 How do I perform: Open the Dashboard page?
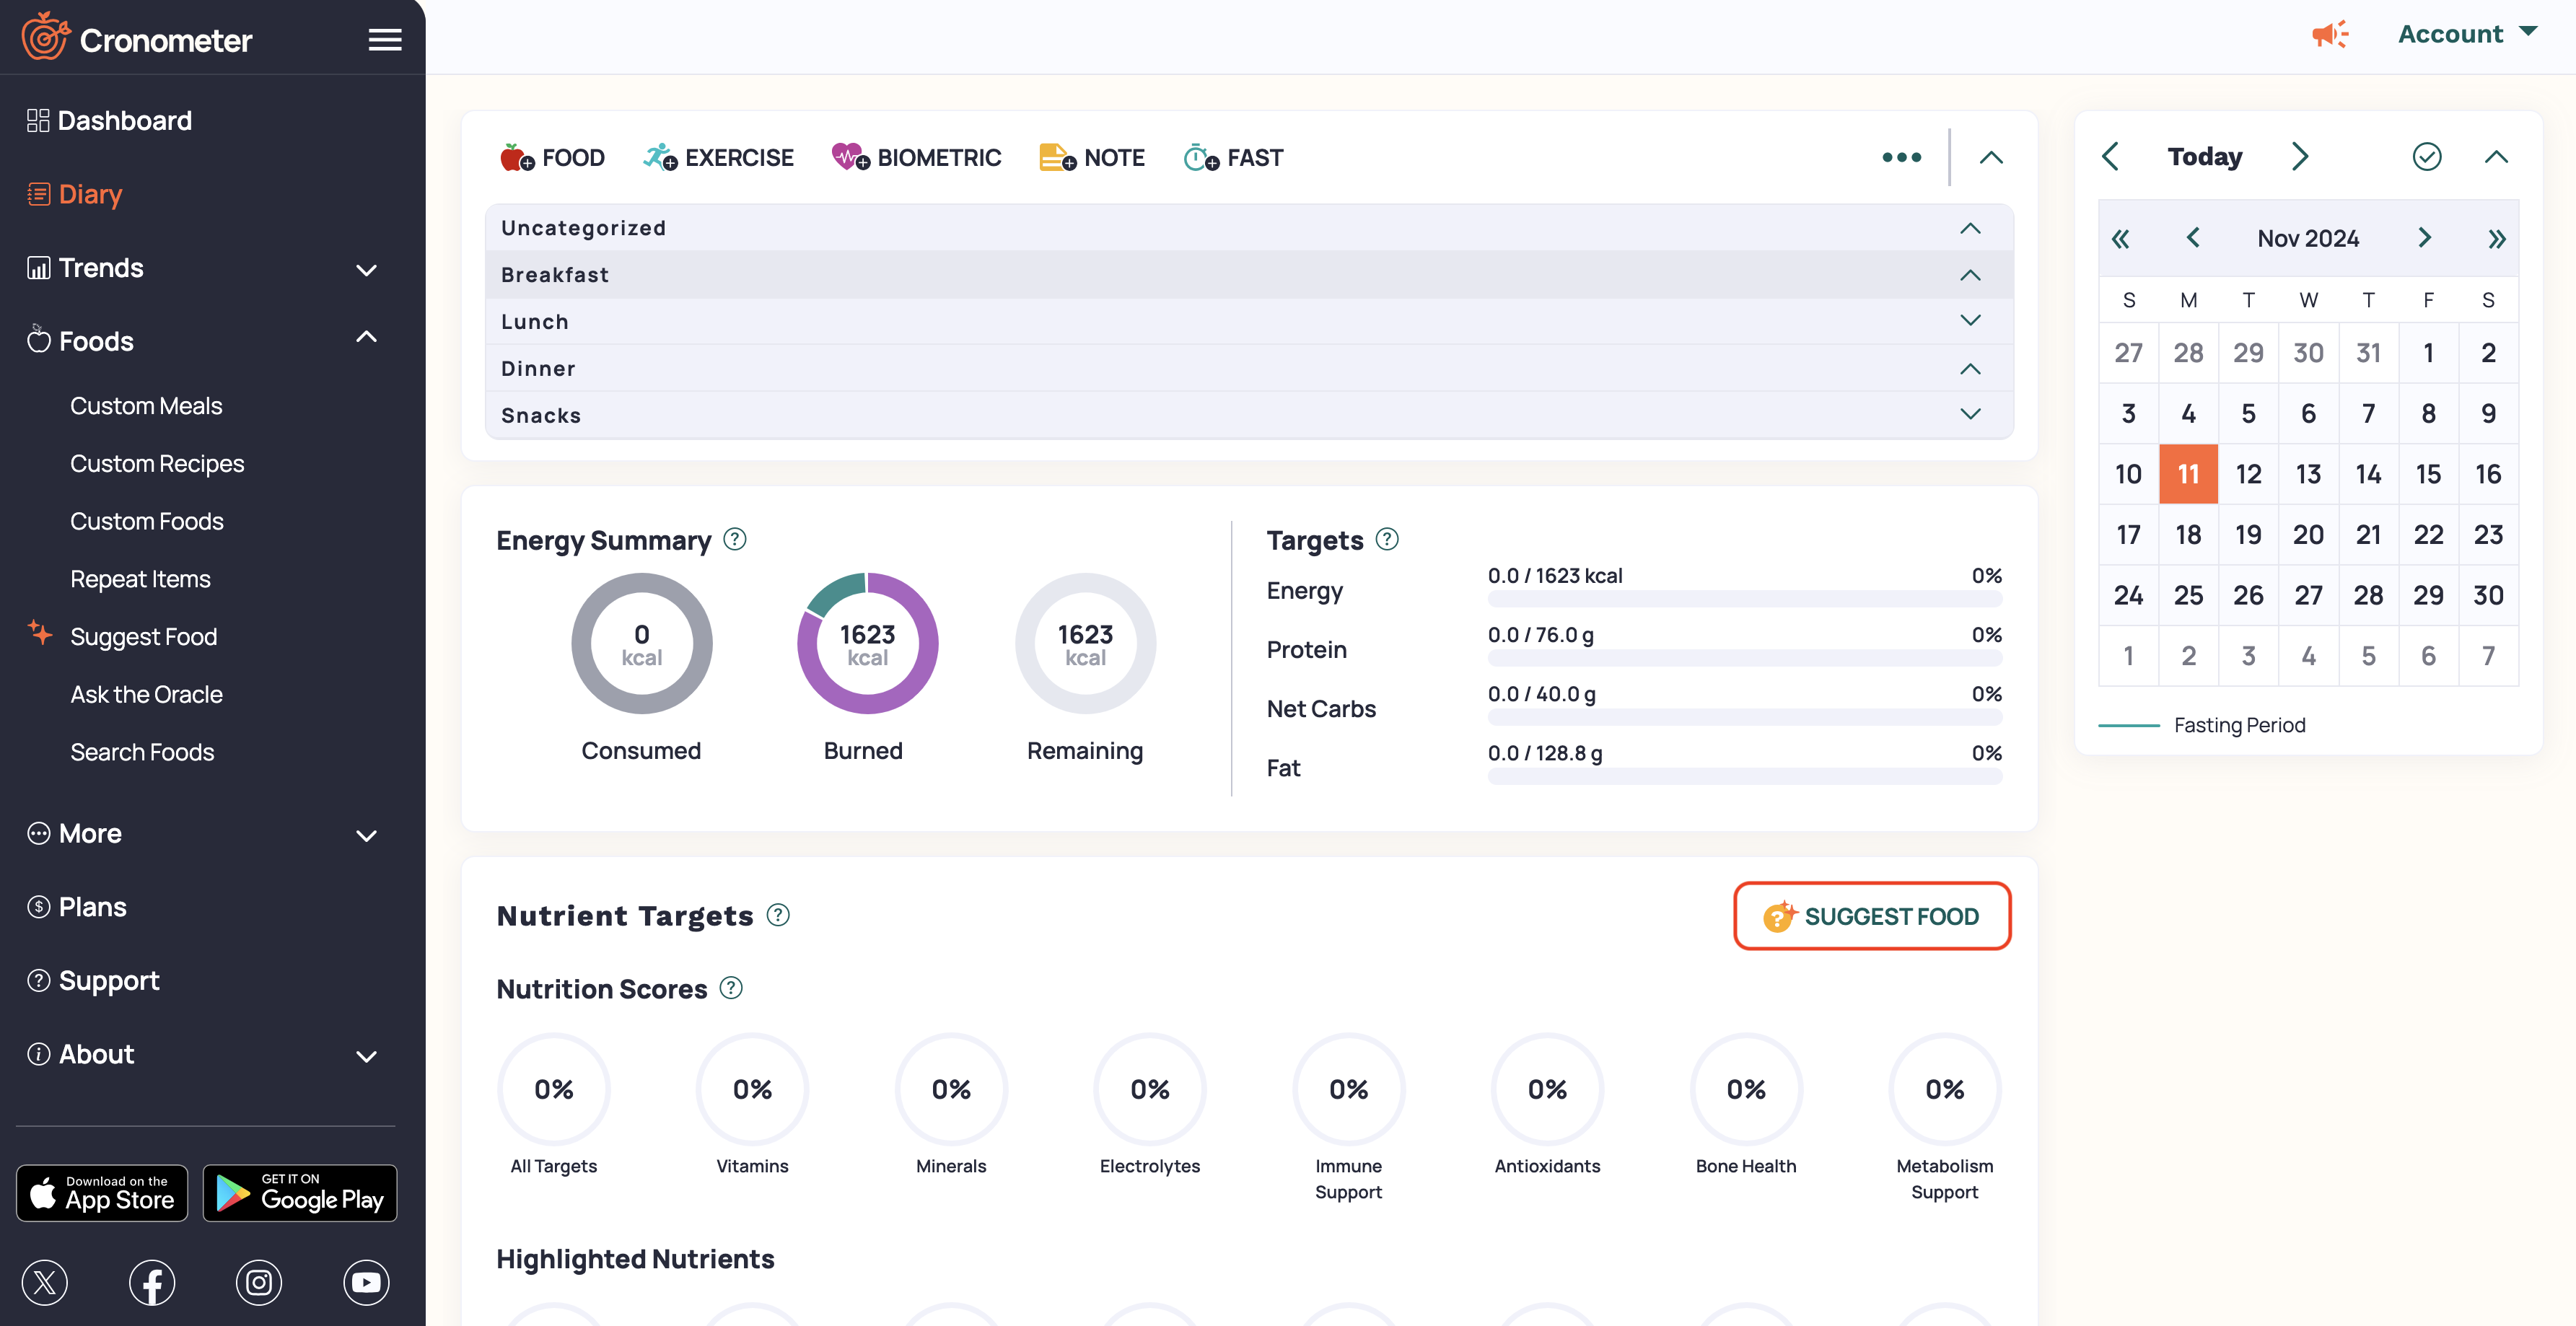pyautogui.click(x=110, y=121)
